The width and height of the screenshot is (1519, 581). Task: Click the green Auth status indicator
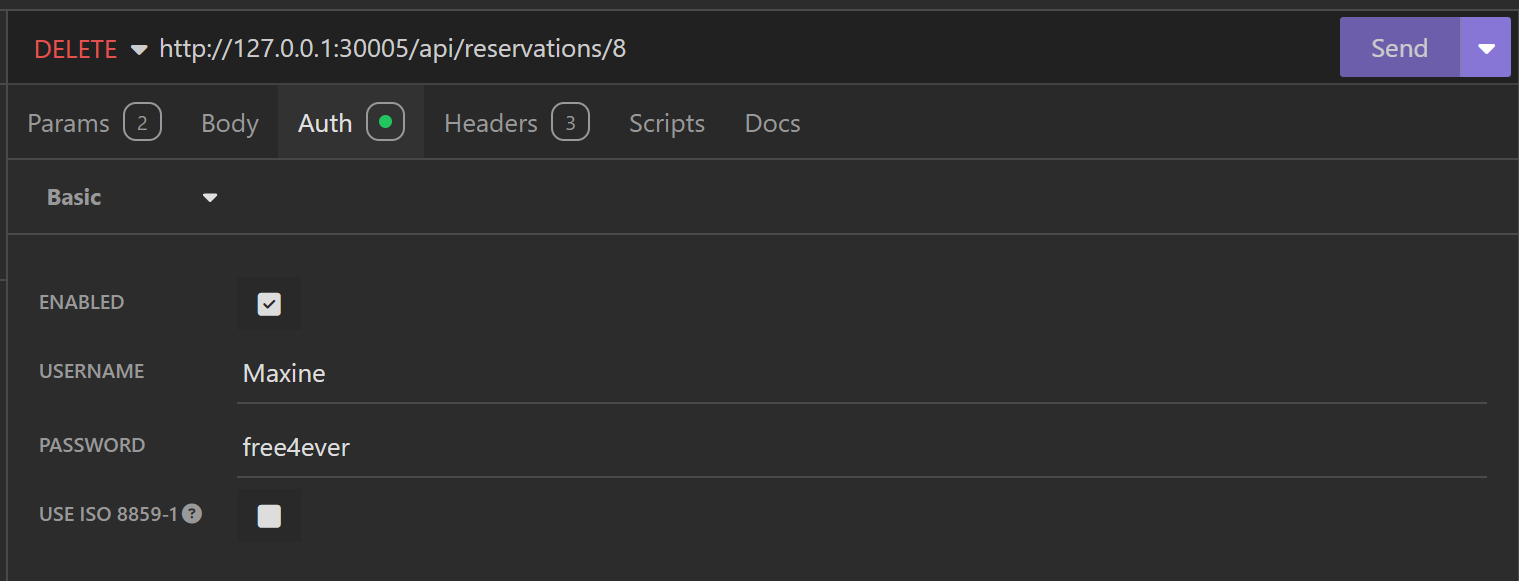[385, 123]
